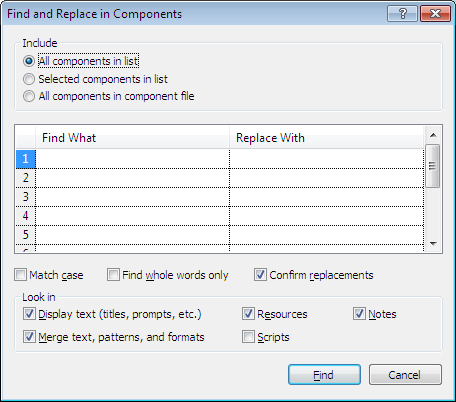Uncheck the Notes checkbox

pyautogui.click(x=359, y=314)
